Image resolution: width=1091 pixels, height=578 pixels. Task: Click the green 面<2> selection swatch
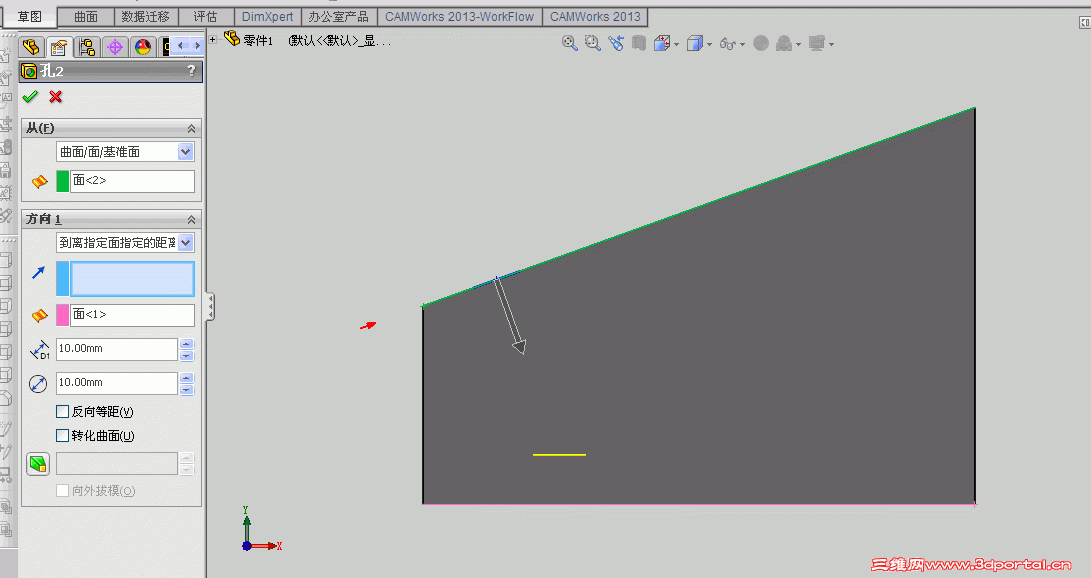[x=63, y=181]
